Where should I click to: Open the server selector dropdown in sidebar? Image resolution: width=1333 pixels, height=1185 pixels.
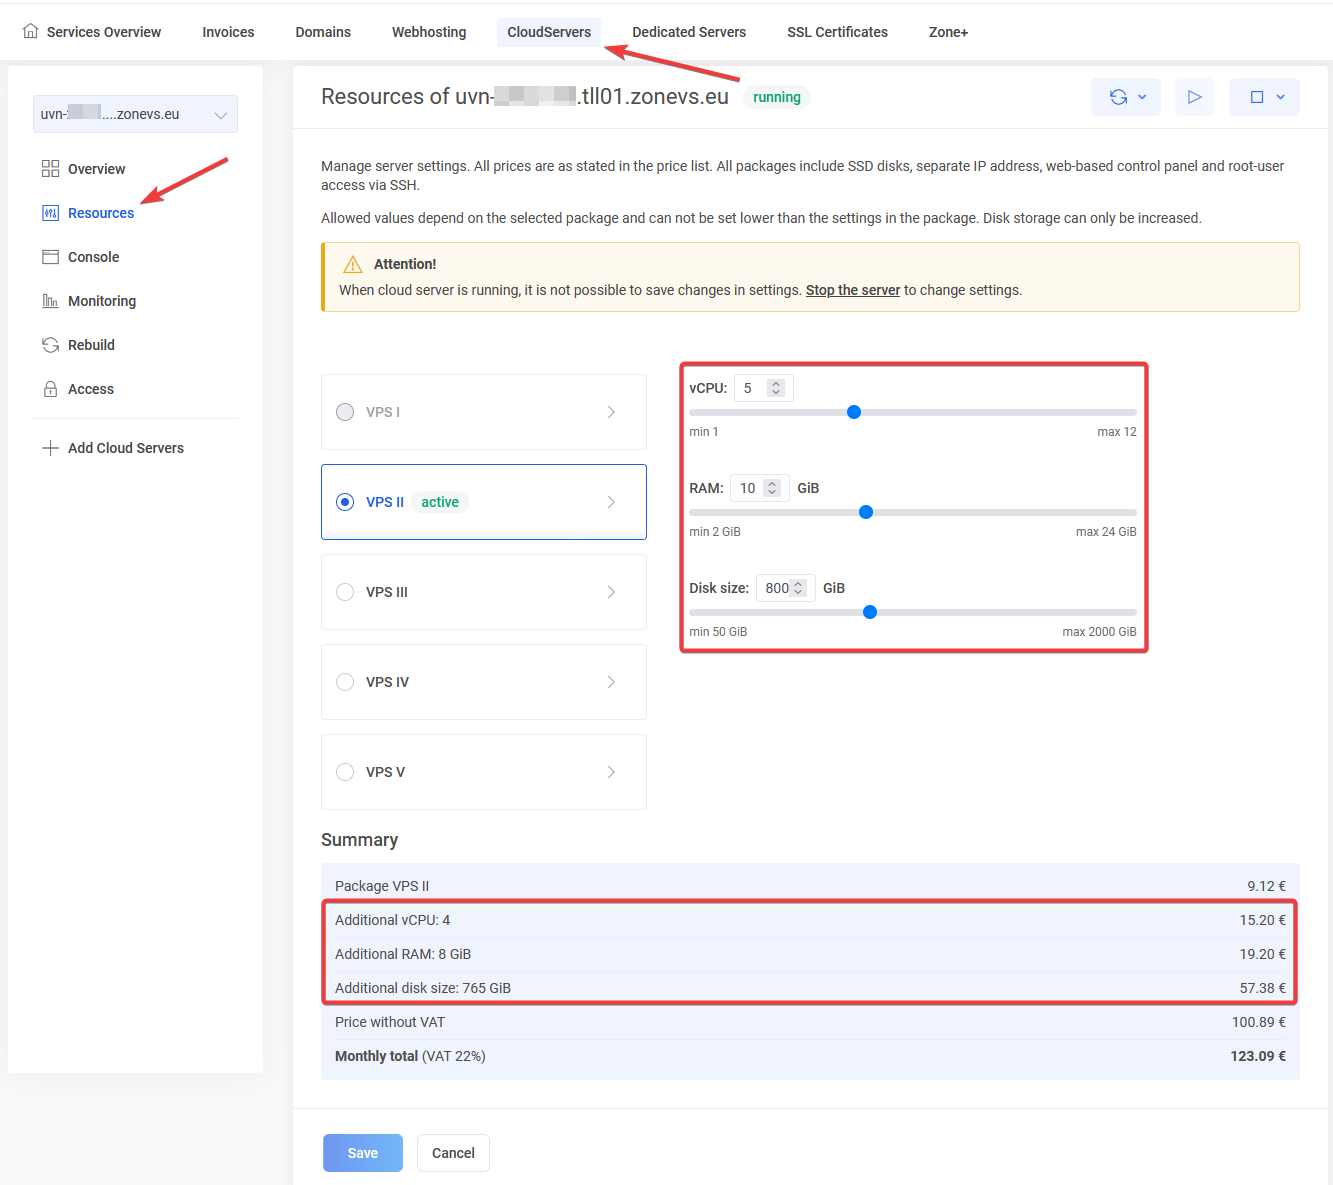pyautogui.click(x=135, y=114)
